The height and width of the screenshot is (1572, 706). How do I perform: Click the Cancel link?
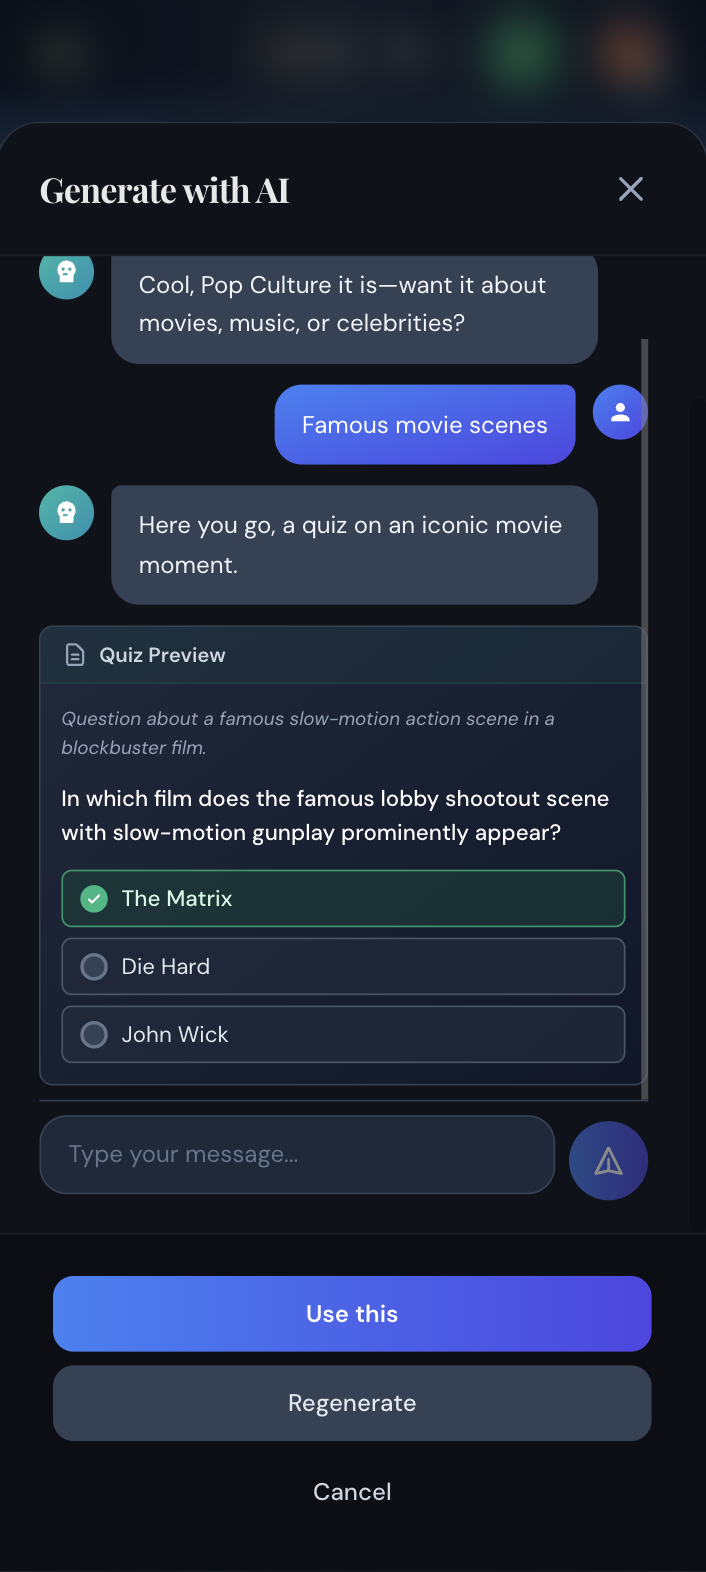pos(352,1492)
